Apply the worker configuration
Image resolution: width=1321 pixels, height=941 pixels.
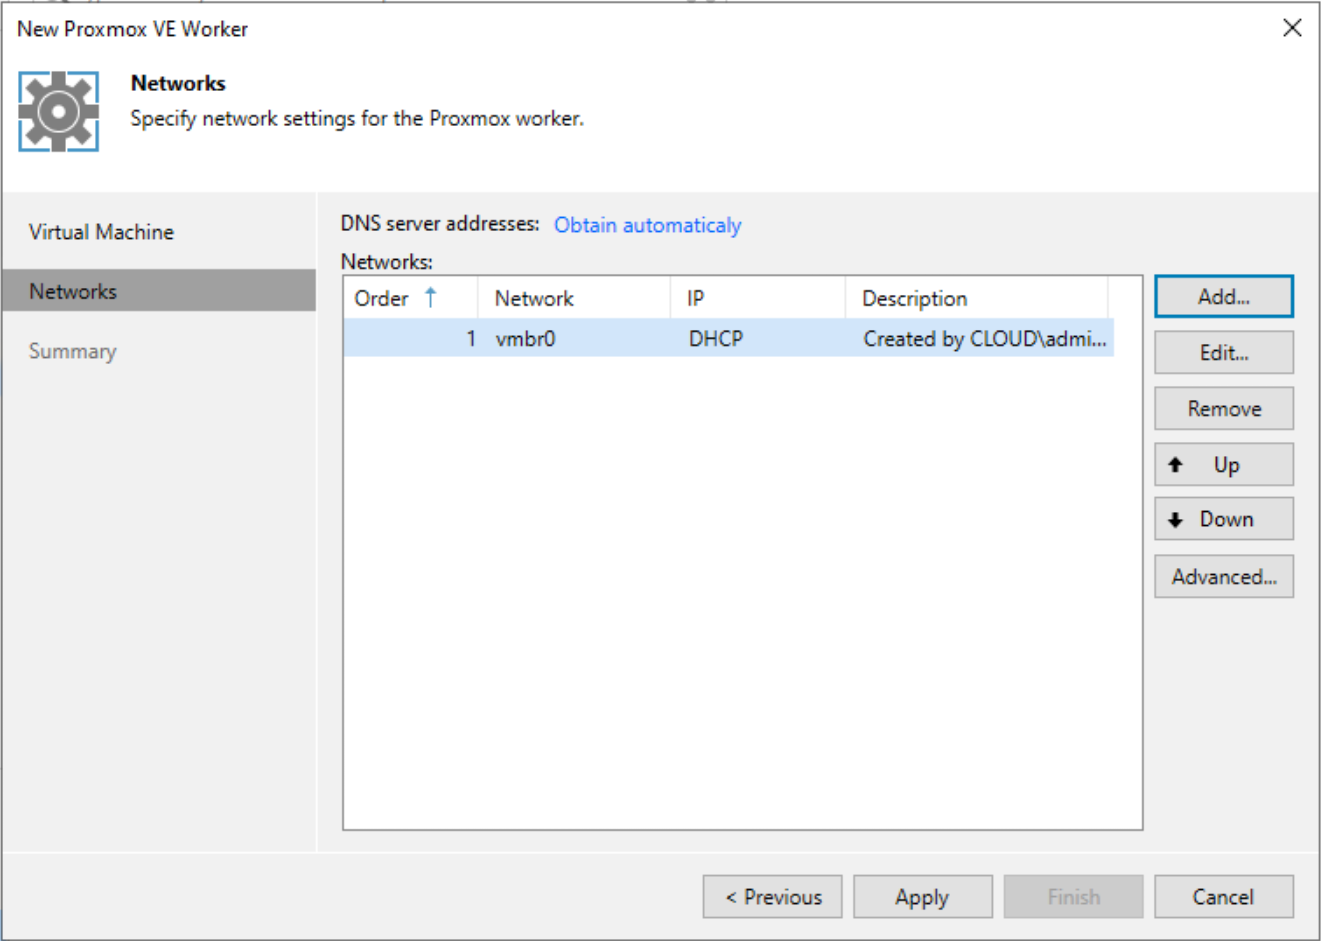tap(922, 896)
